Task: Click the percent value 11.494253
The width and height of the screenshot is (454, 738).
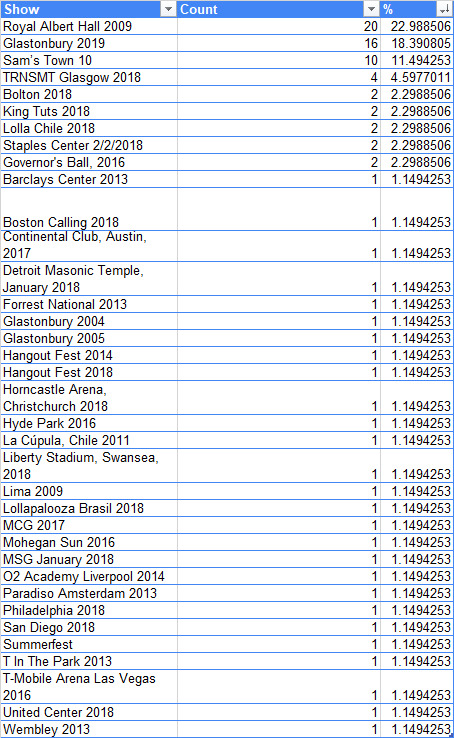Action: tap(421, 60)
